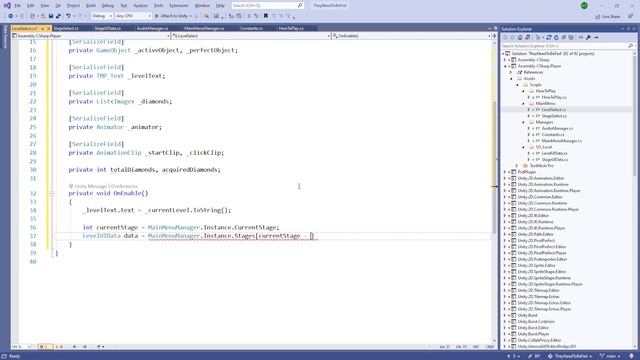Open the Project menu
640x360 pixels.
(x=73, y=6)
